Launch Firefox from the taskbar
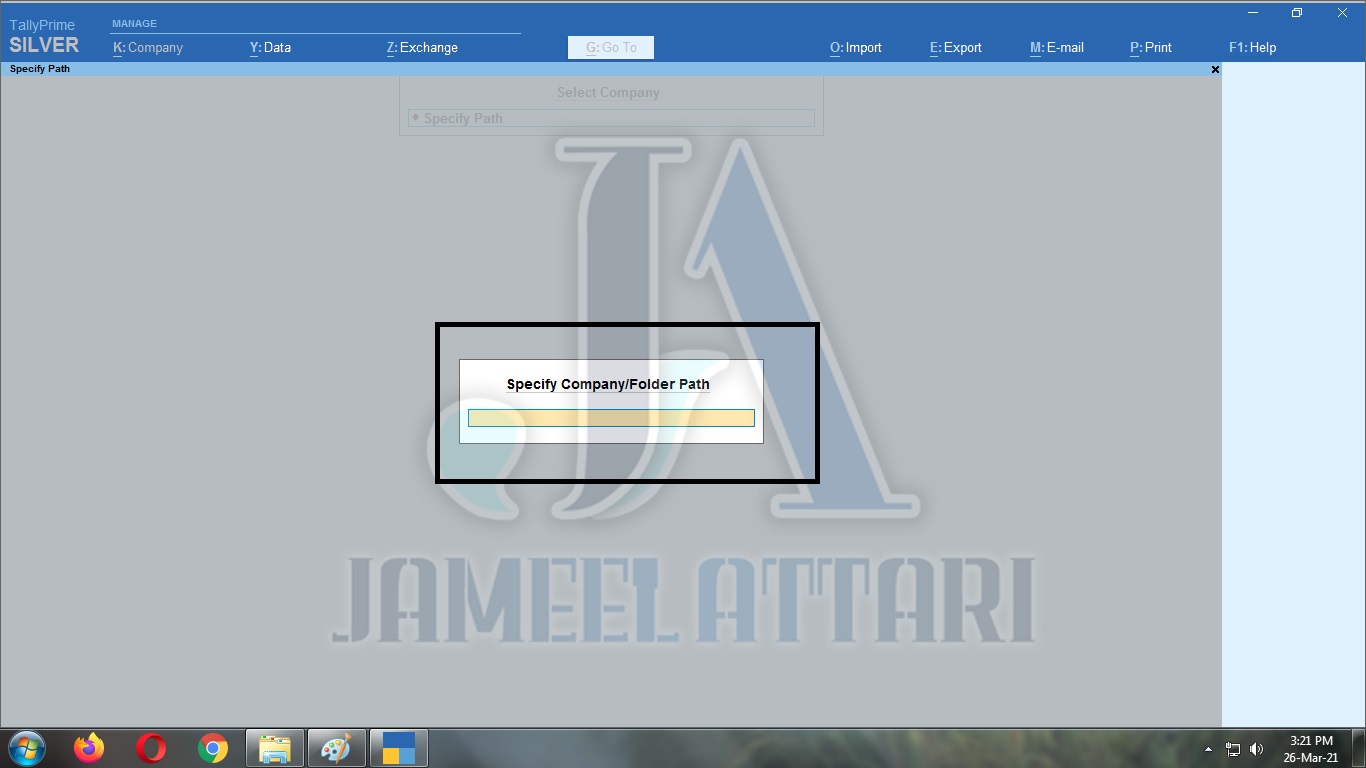Image resolution: width=1366 pixels, height=768 pixels. (89, 748)
